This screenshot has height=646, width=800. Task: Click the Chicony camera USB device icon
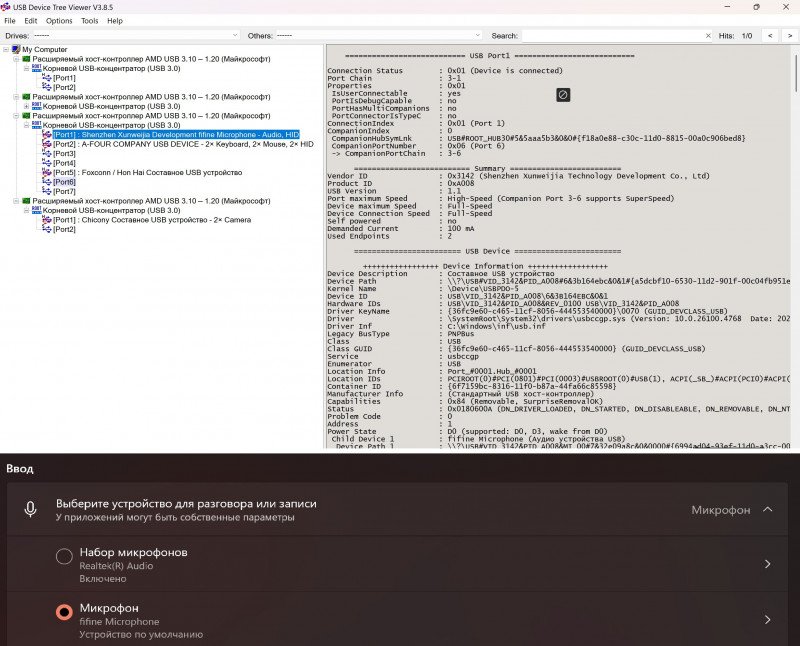47,220
